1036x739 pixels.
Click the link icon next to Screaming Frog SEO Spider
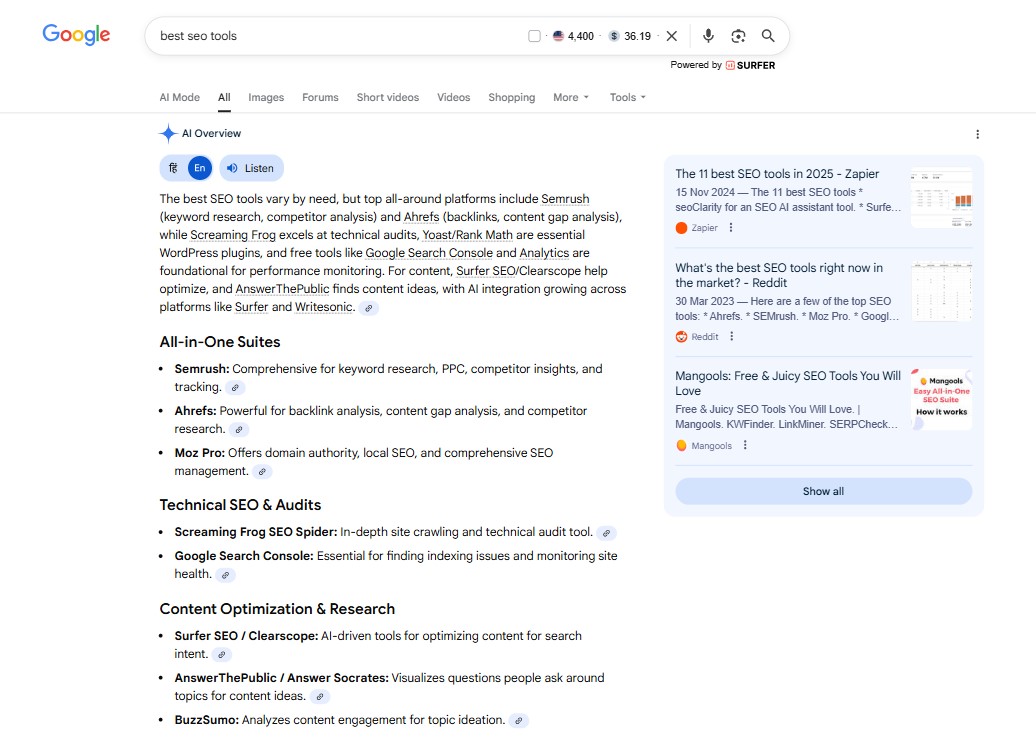(606, 533)
